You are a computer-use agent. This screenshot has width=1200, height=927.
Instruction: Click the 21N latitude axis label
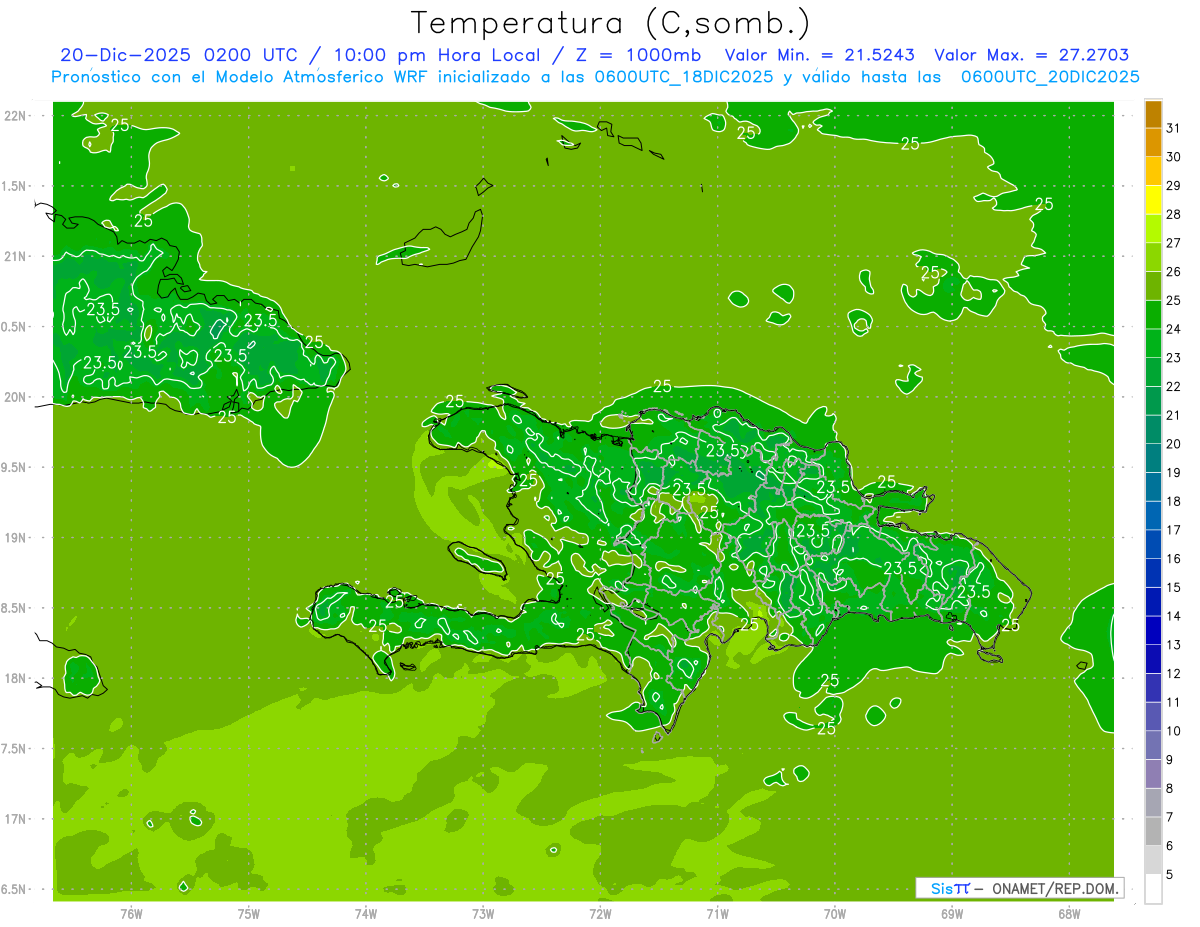(x=16, y=256)
